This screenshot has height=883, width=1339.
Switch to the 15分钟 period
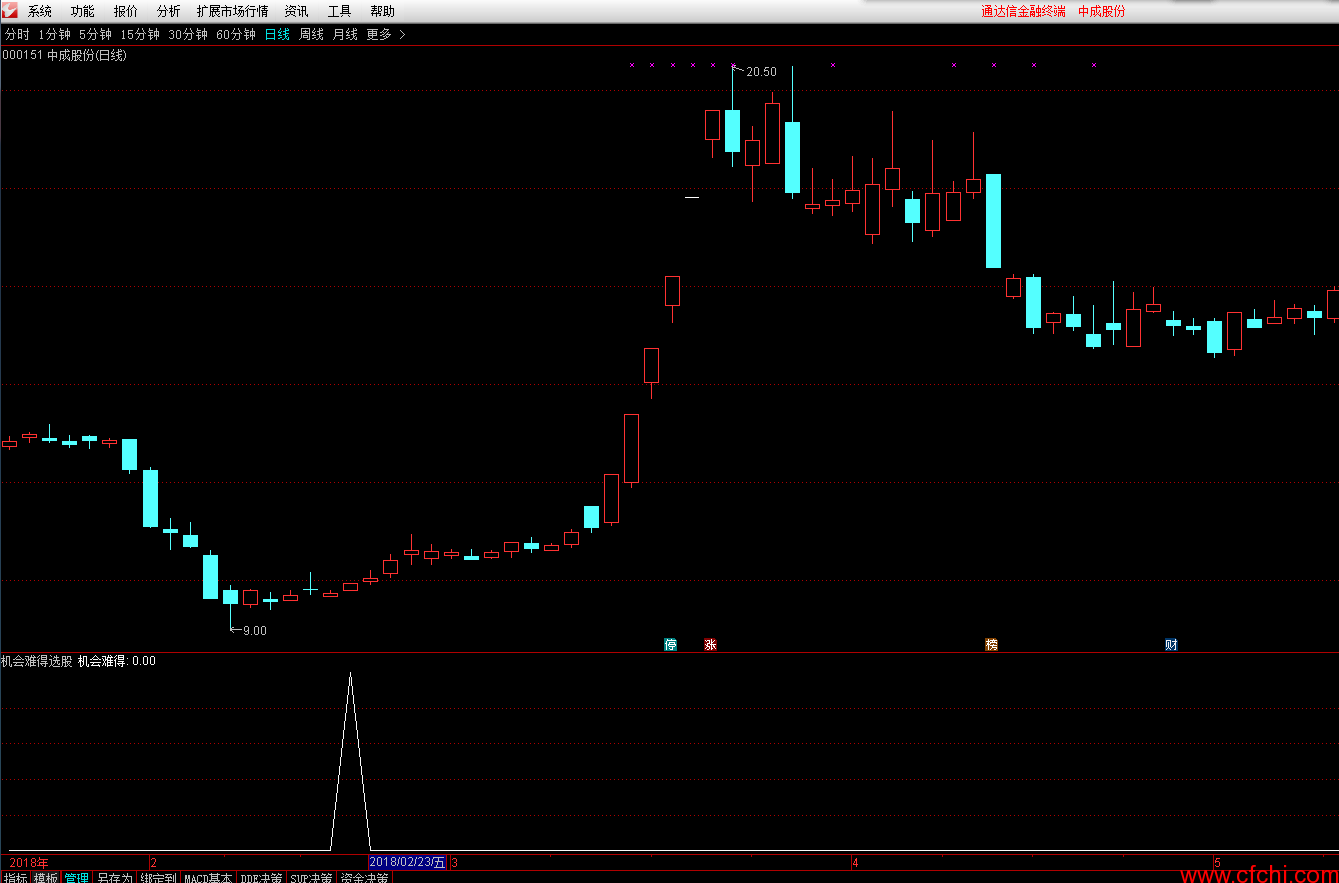pos(140,34)
